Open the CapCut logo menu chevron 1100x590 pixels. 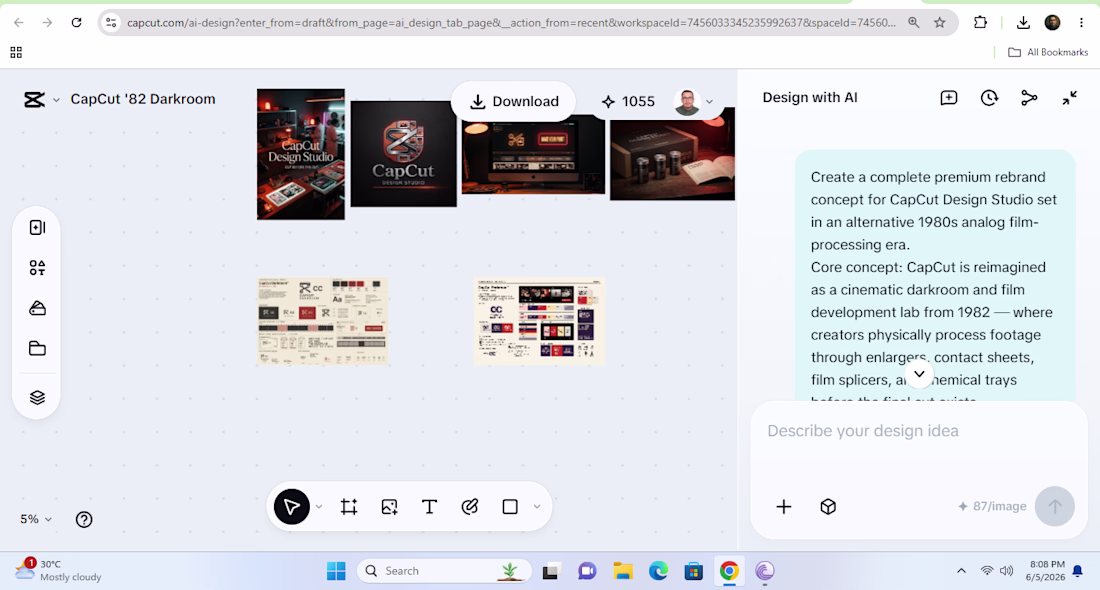56,100
